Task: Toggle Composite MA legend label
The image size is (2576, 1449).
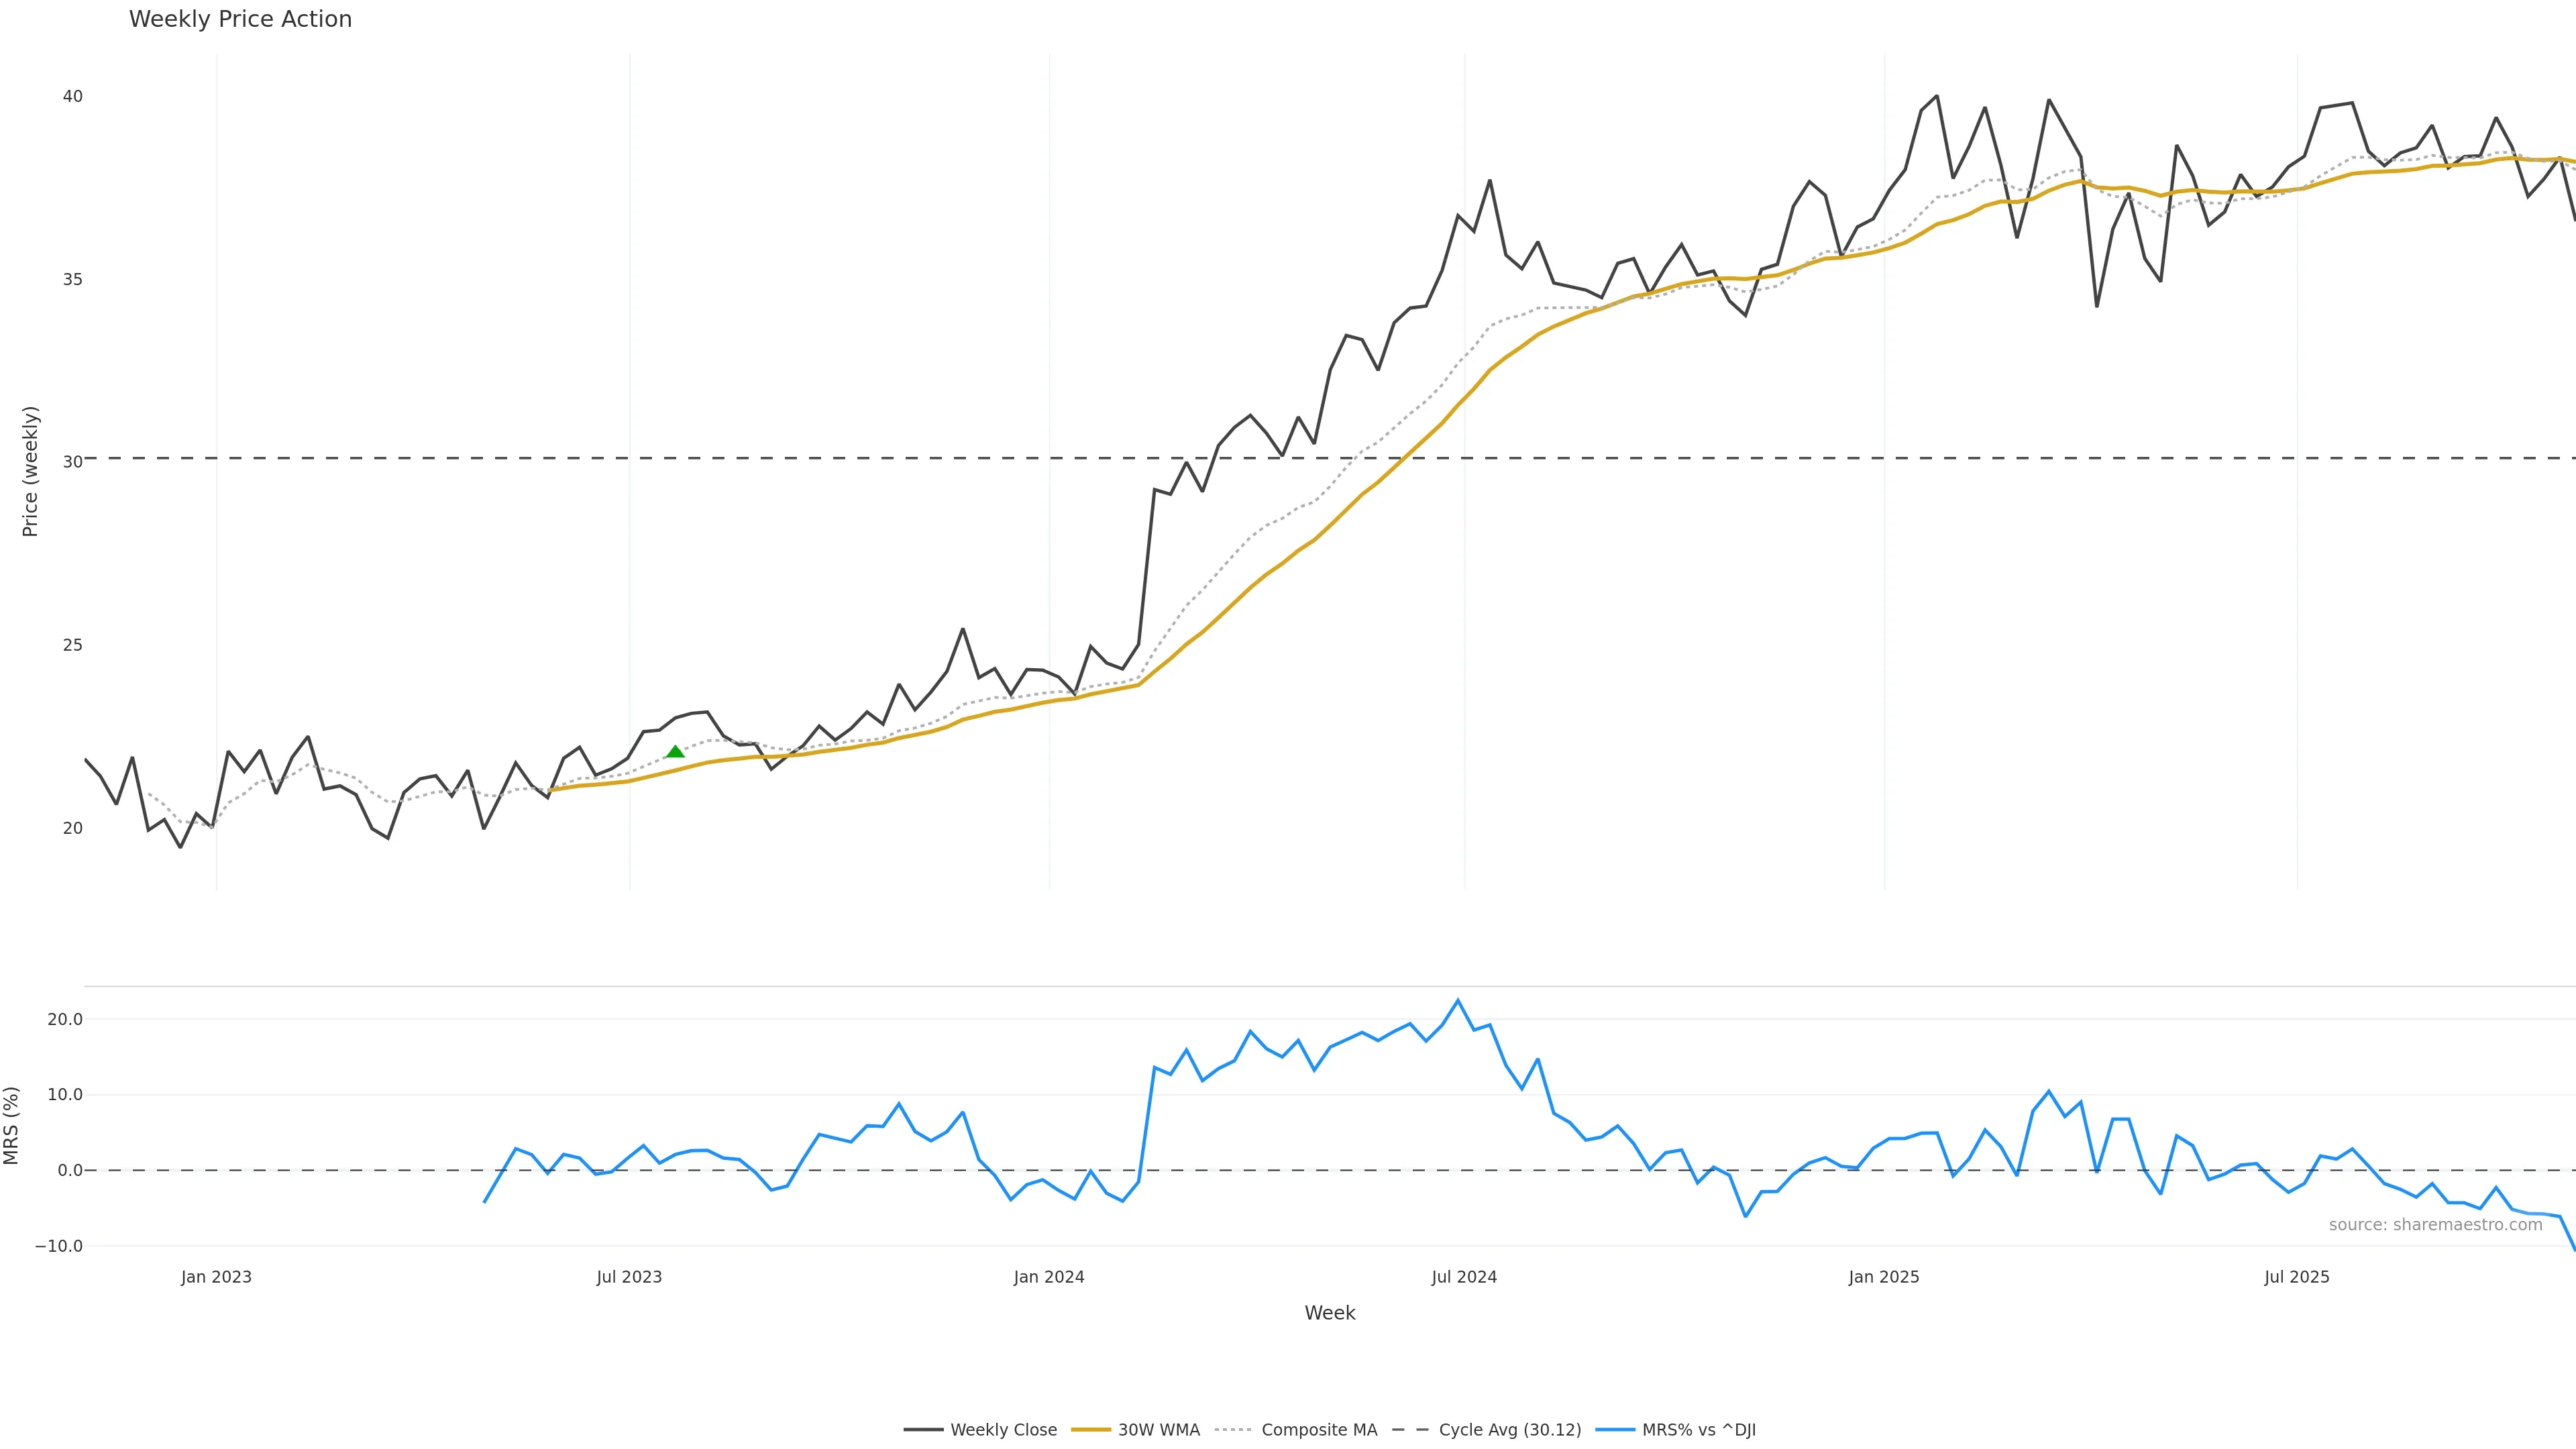Action: point(1319,1430)
